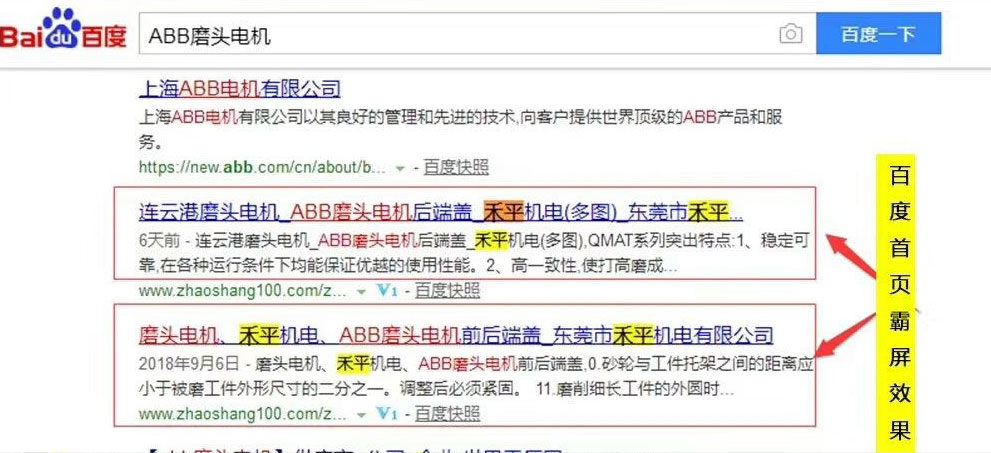Open 百度快照 for the 2018年9月6日 result

[447, 412]
